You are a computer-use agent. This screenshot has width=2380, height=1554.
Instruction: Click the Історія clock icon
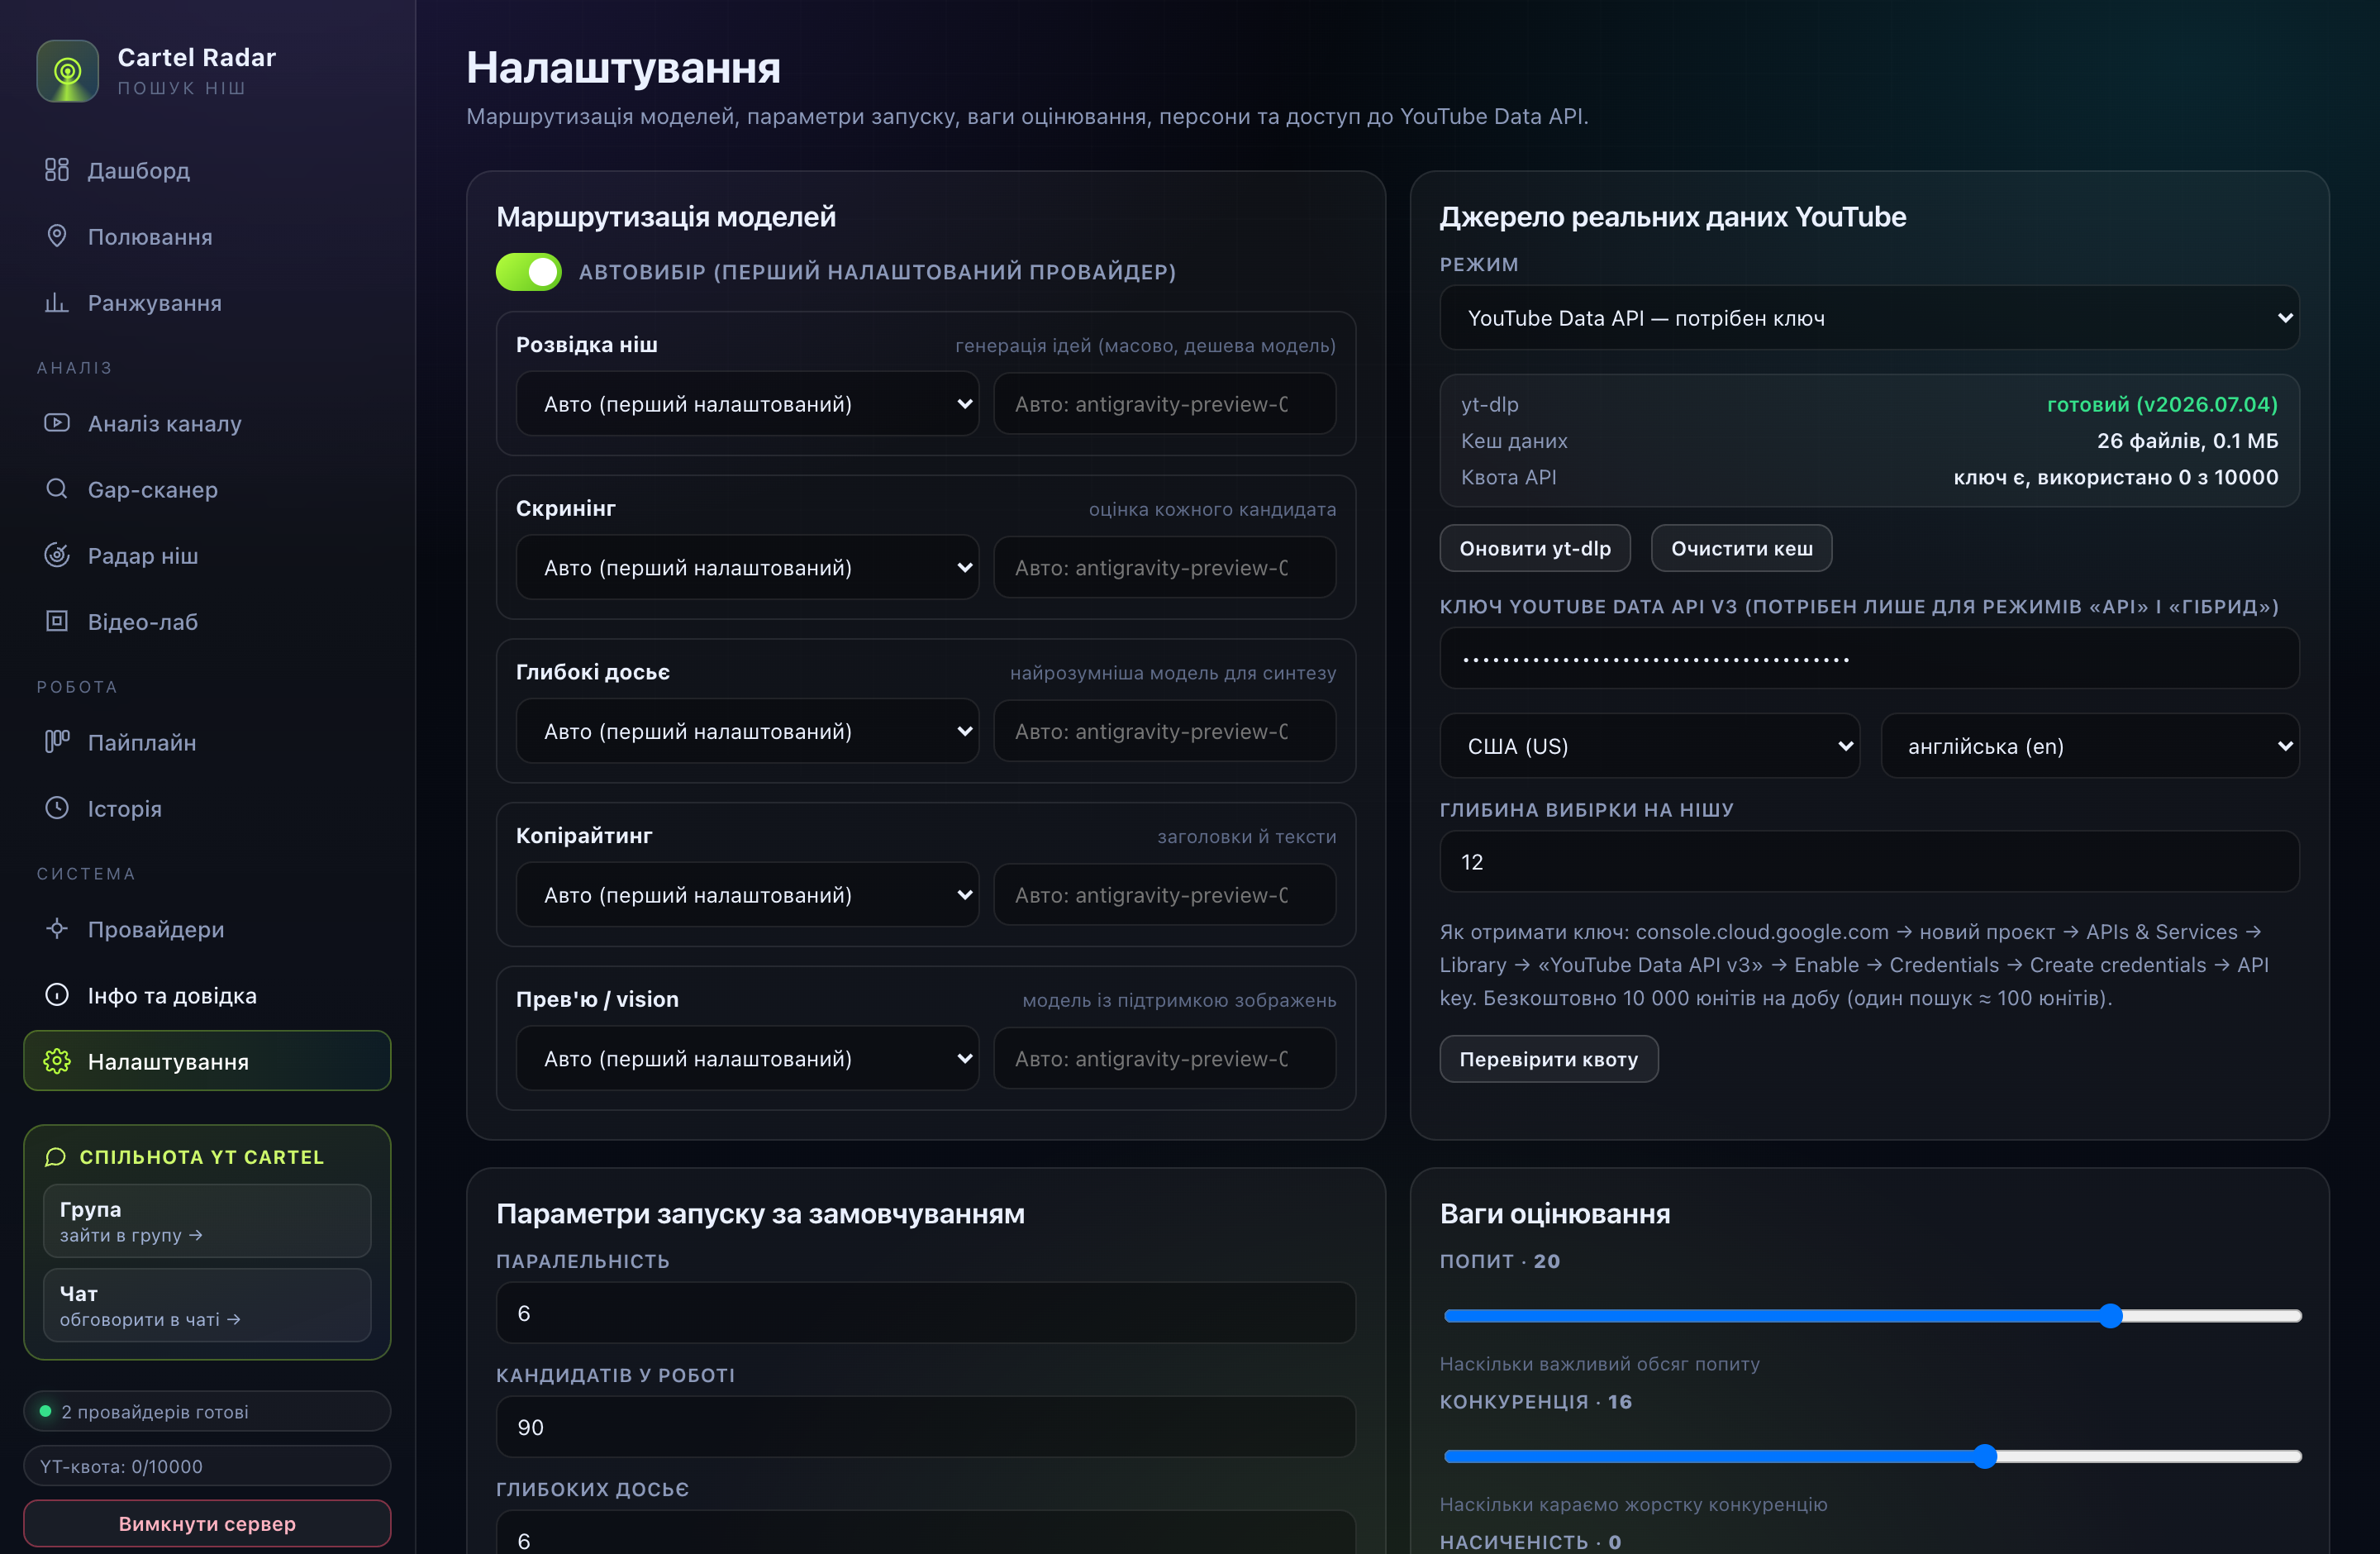pyautogui.click(x=57, y=808)
